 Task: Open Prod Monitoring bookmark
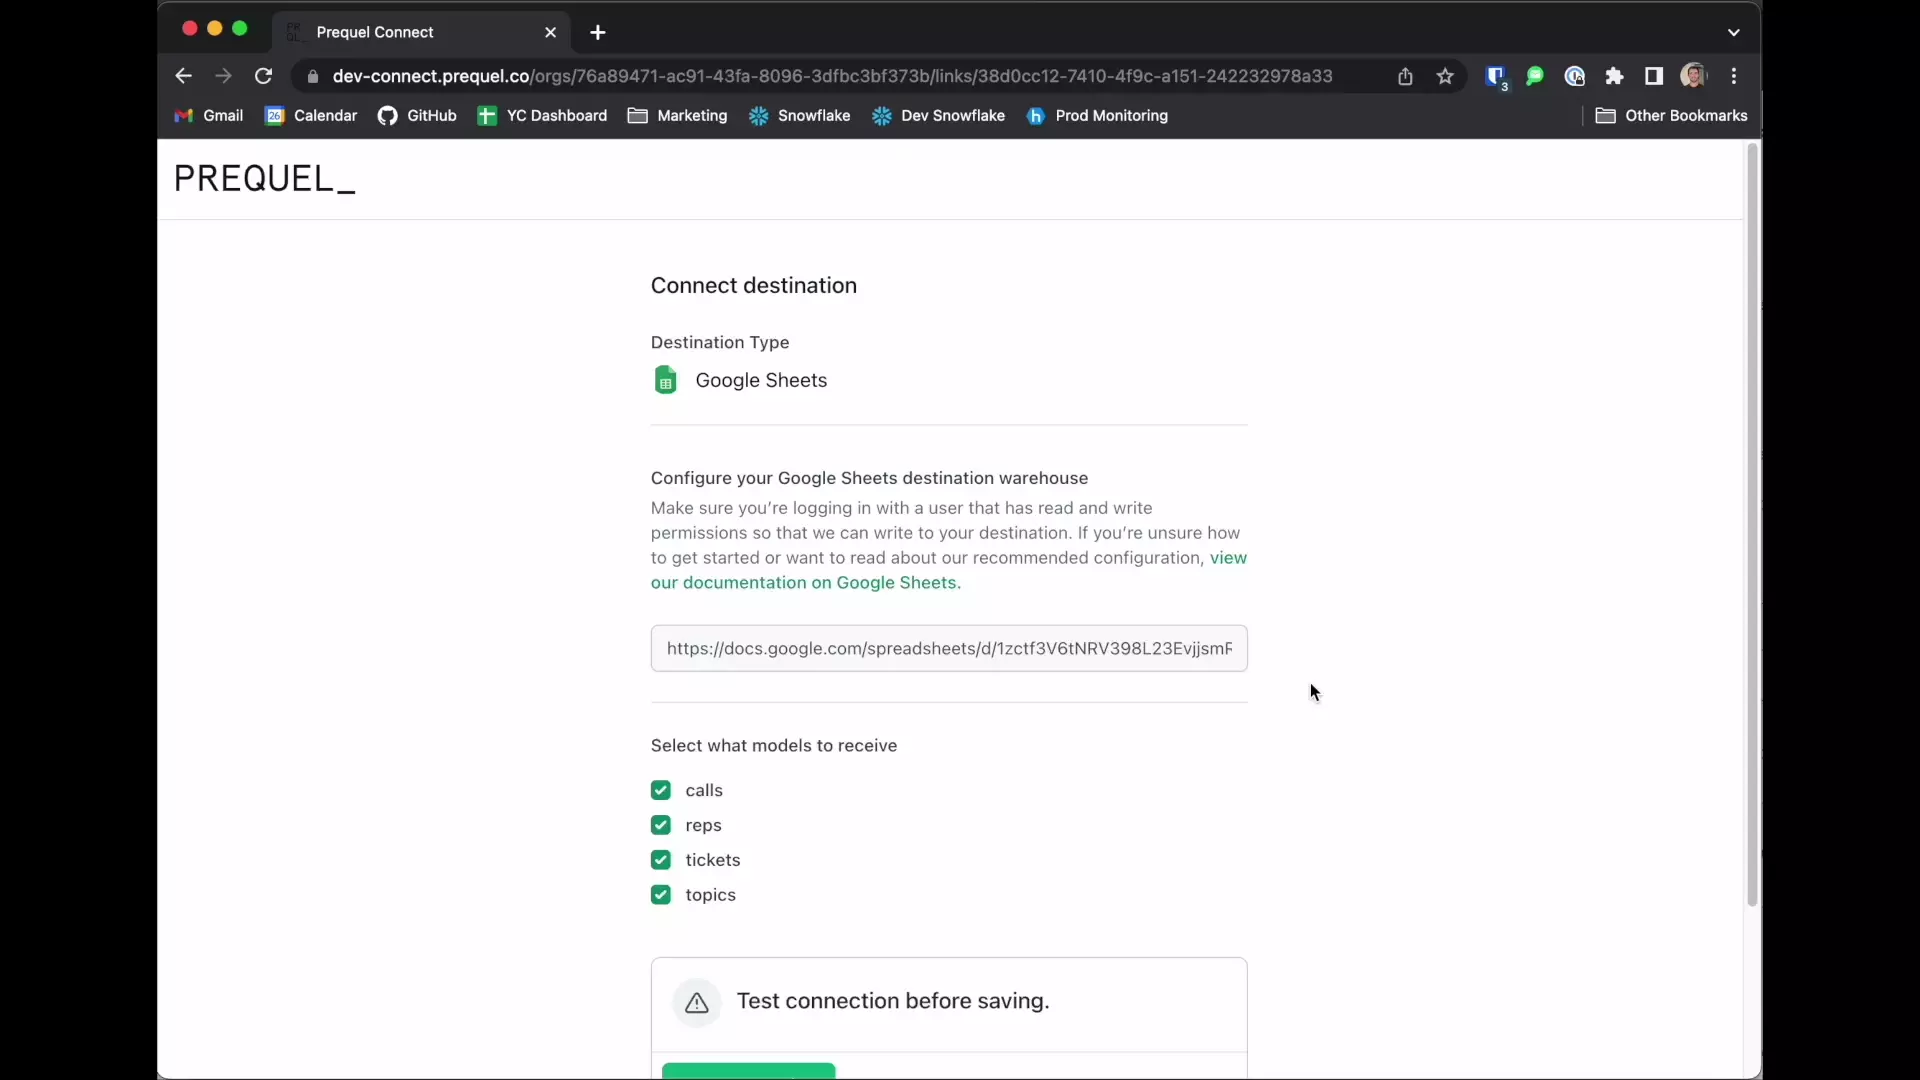pos(1097,116)
